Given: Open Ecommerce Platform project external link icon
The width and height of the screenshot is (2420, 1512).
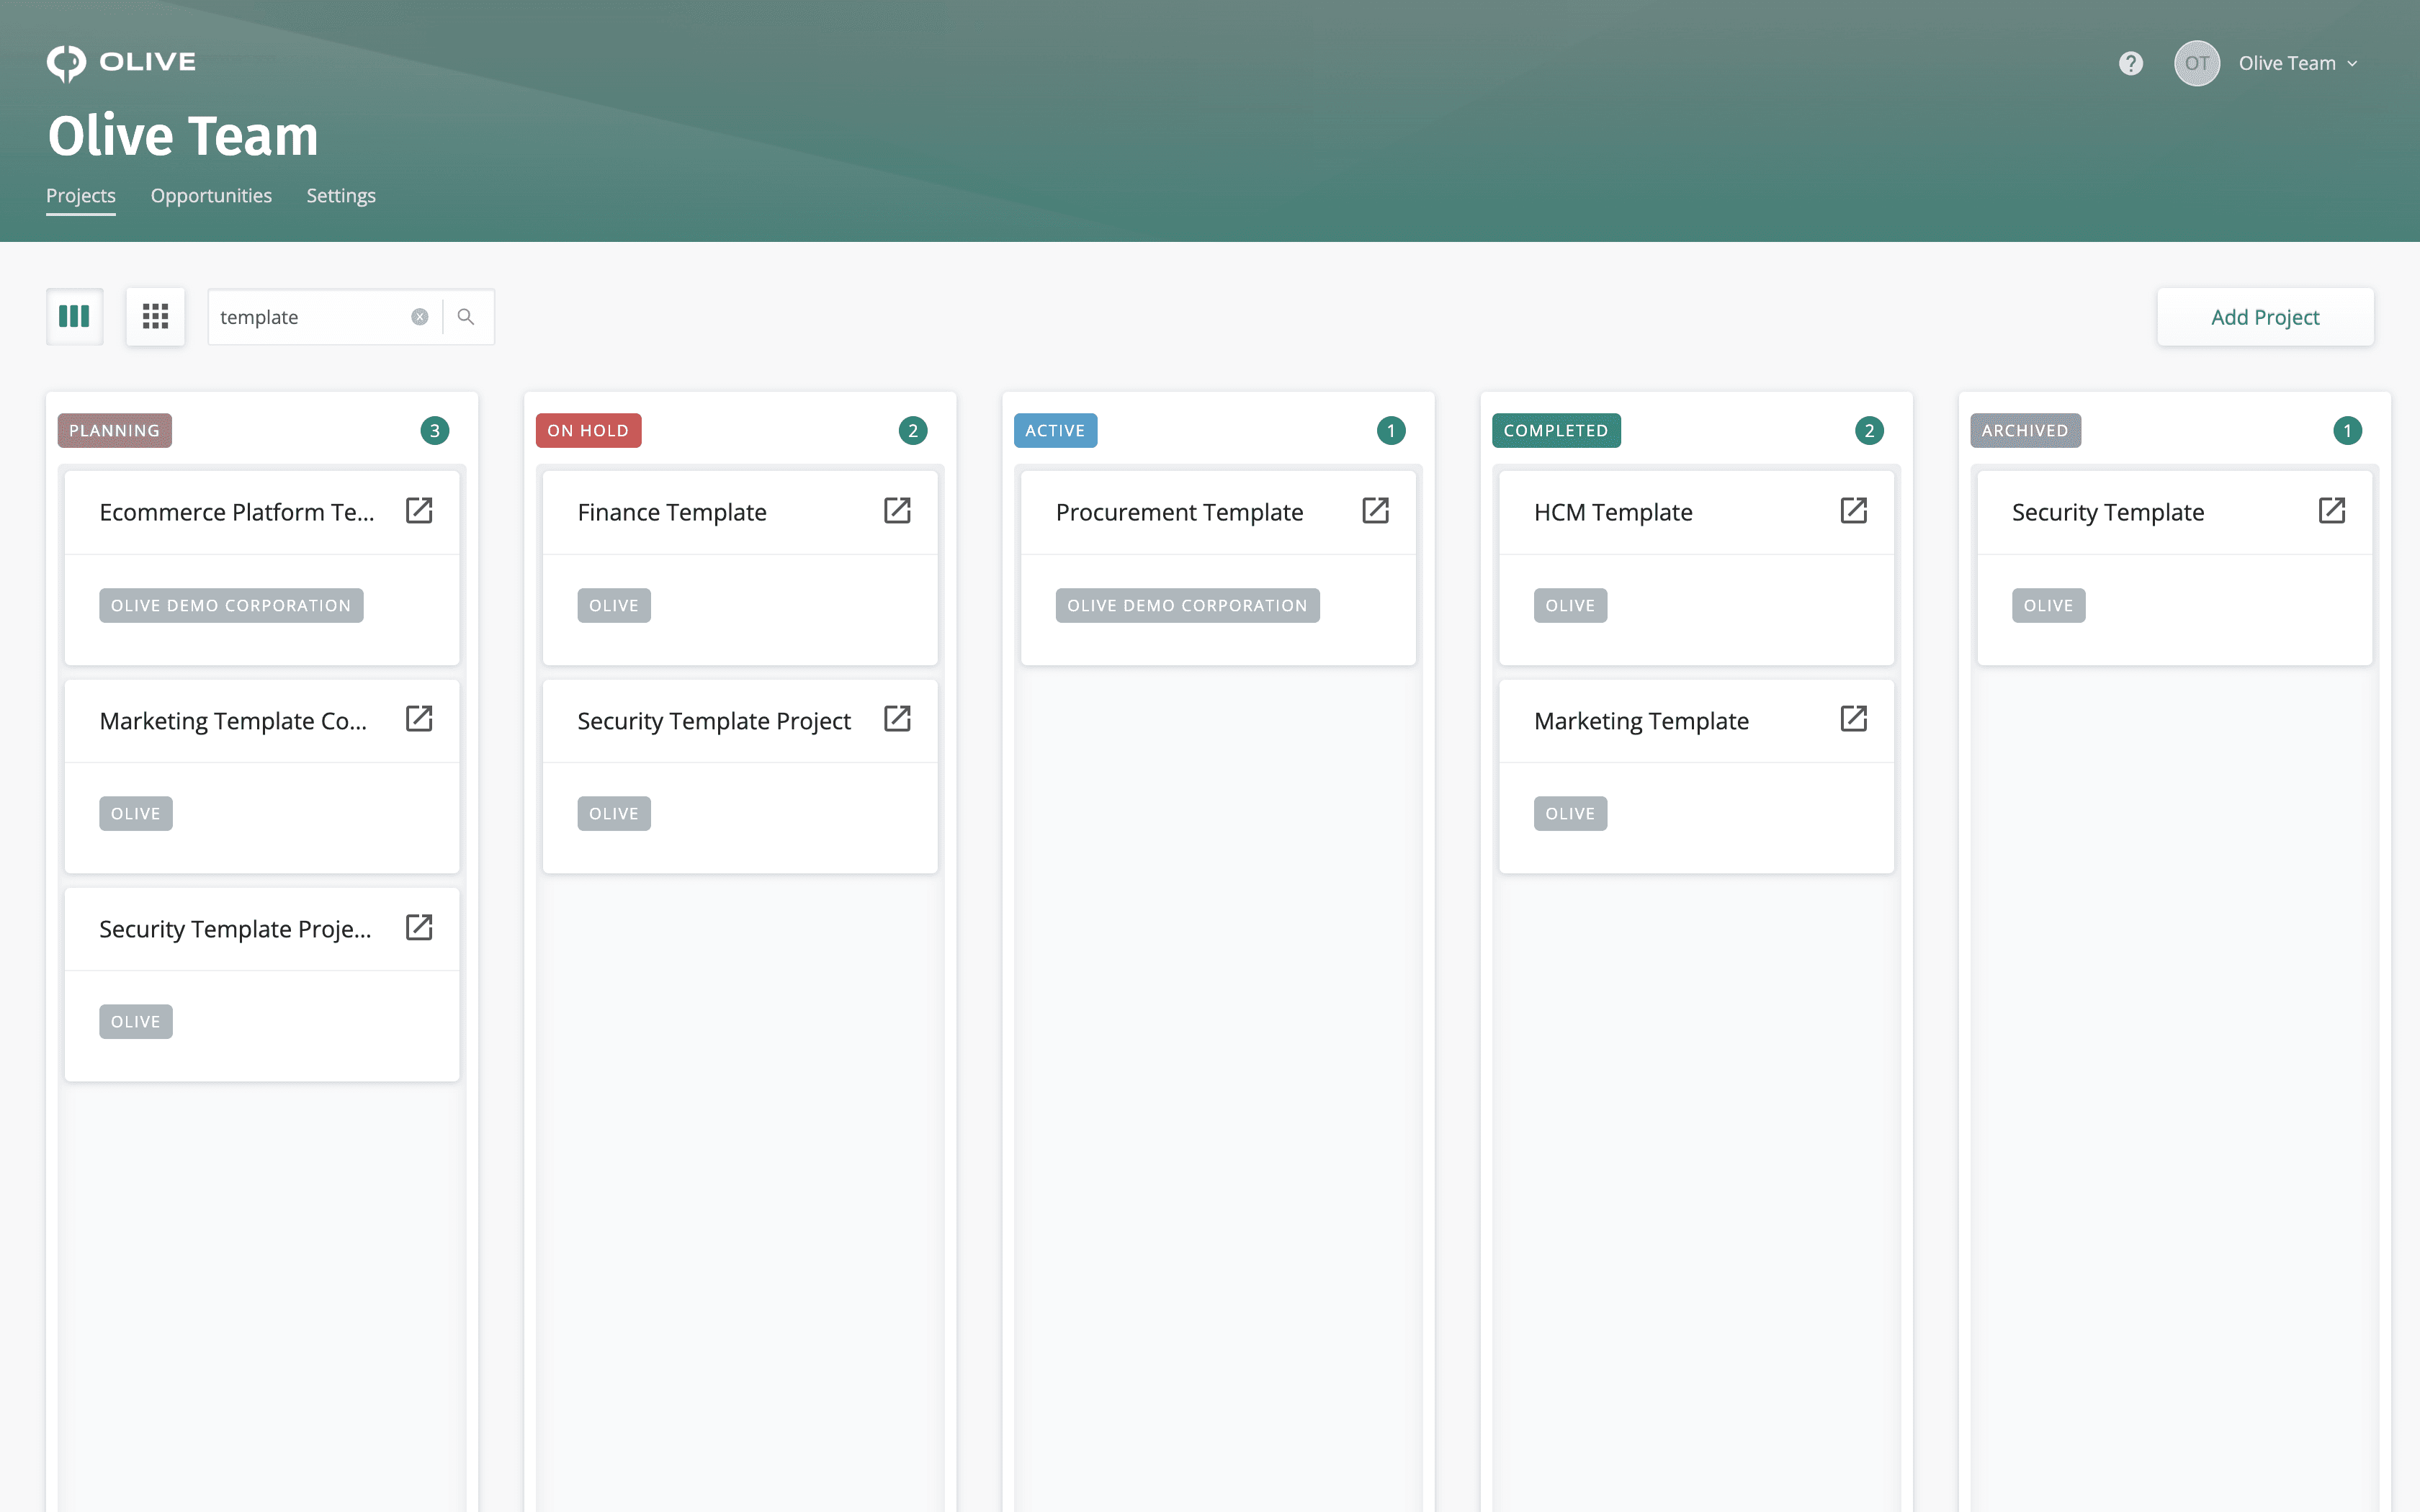Looking at the screenshot, I should [419, 511].
